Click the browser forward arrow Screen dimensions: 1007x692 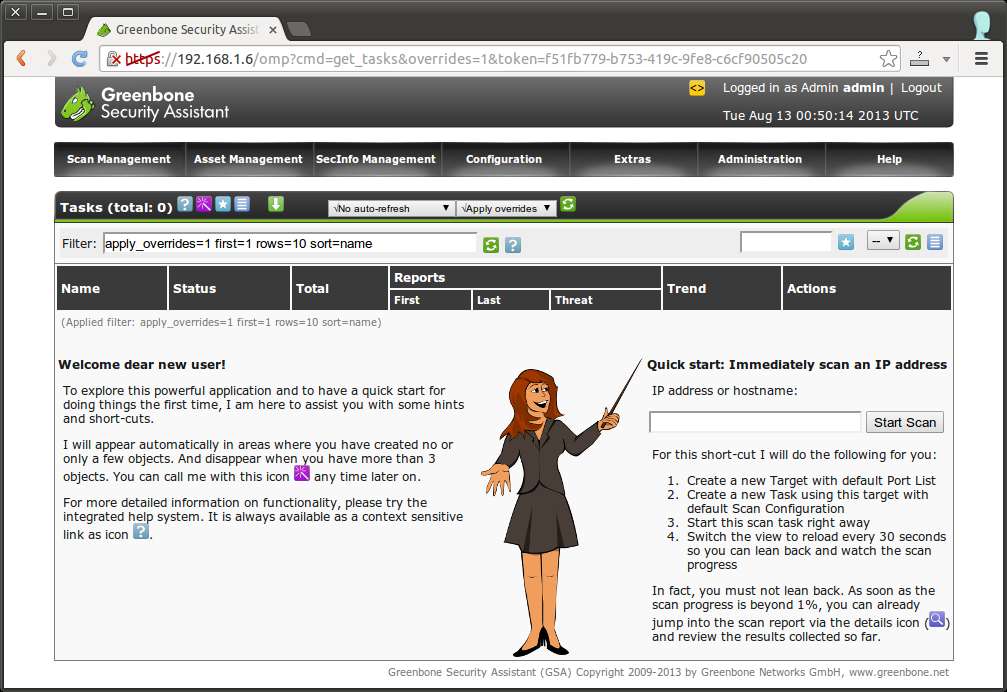click(51, 58)
